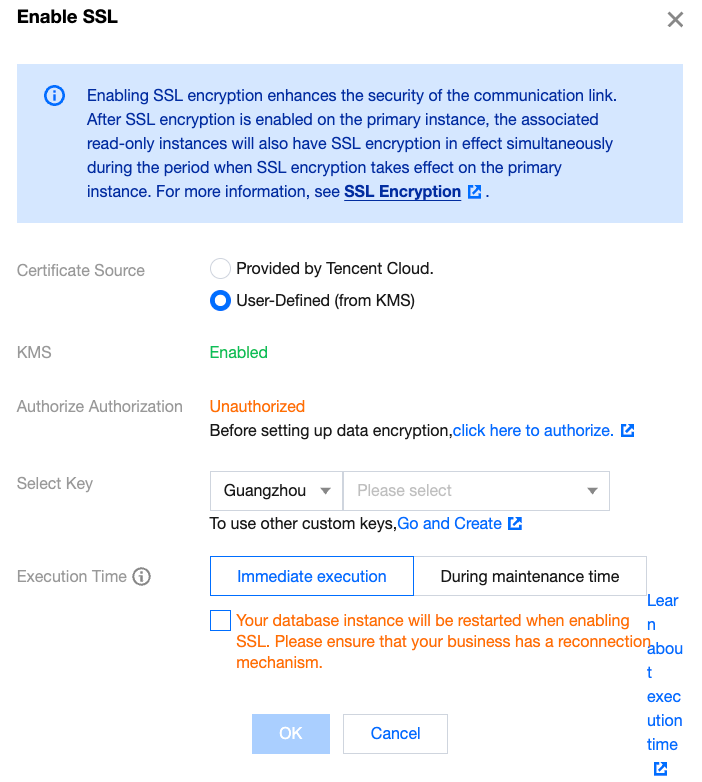The width and height of the screenshot is (702, 782).
Task: Select Provided by Tencent Cloud radio option
Action: [220, 269]
